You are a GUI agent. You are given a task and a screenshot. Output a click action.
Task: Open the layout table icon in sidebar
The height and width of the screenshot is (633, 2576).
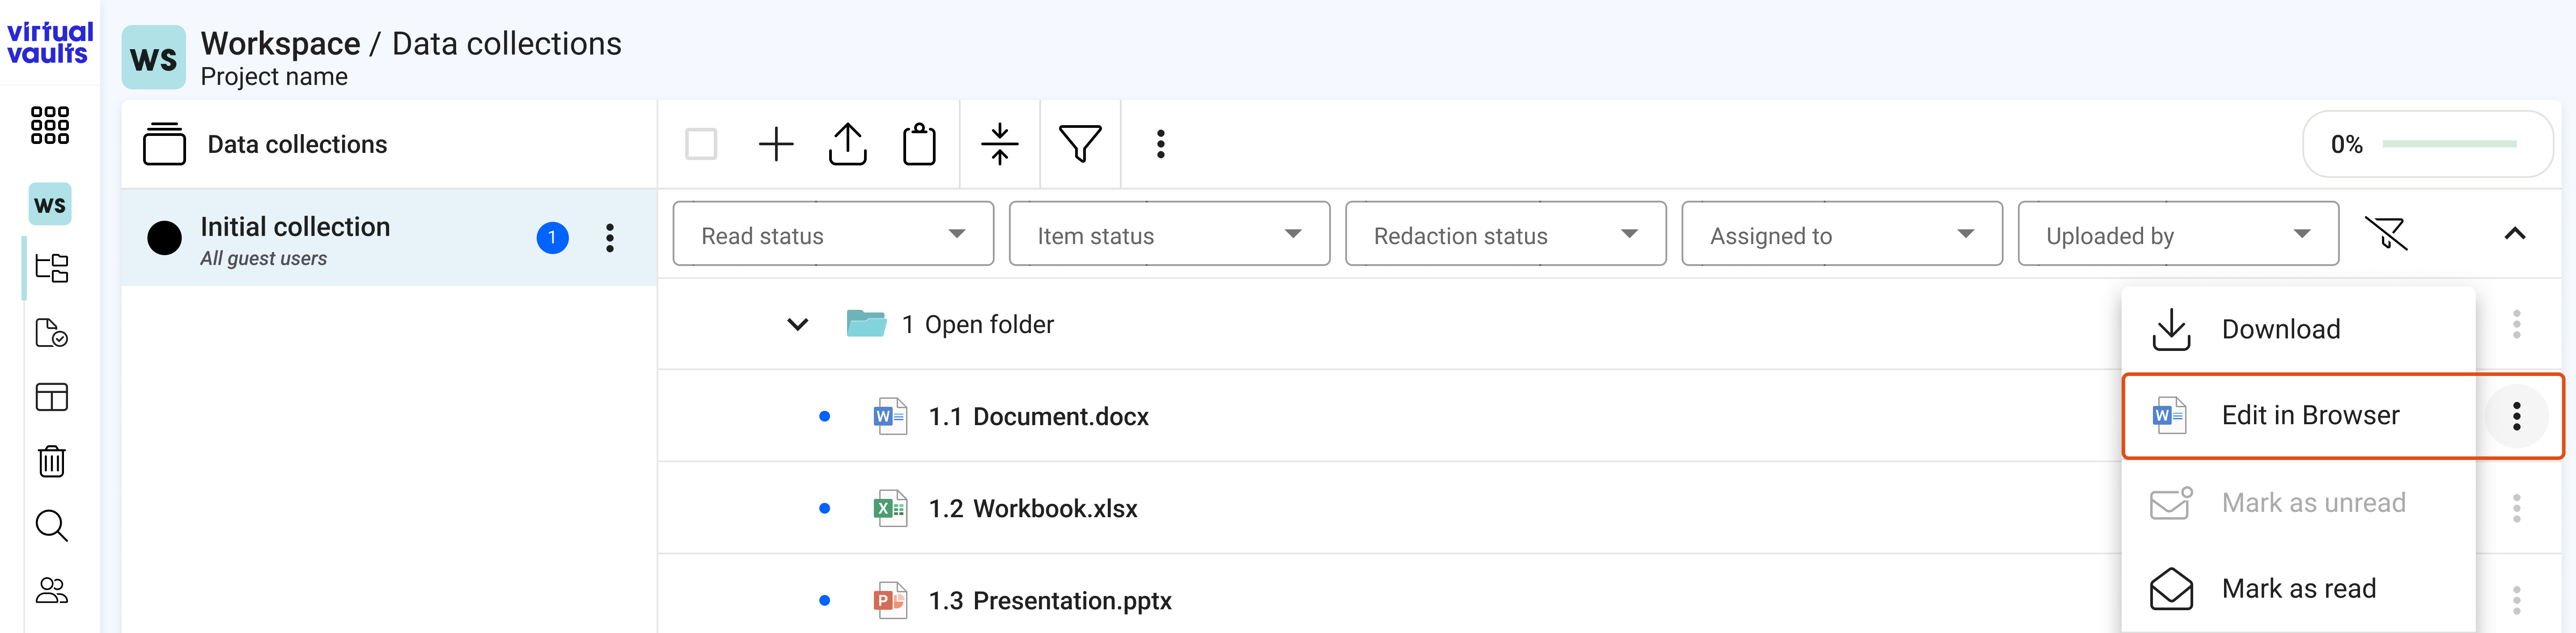[x=51, y=397]
